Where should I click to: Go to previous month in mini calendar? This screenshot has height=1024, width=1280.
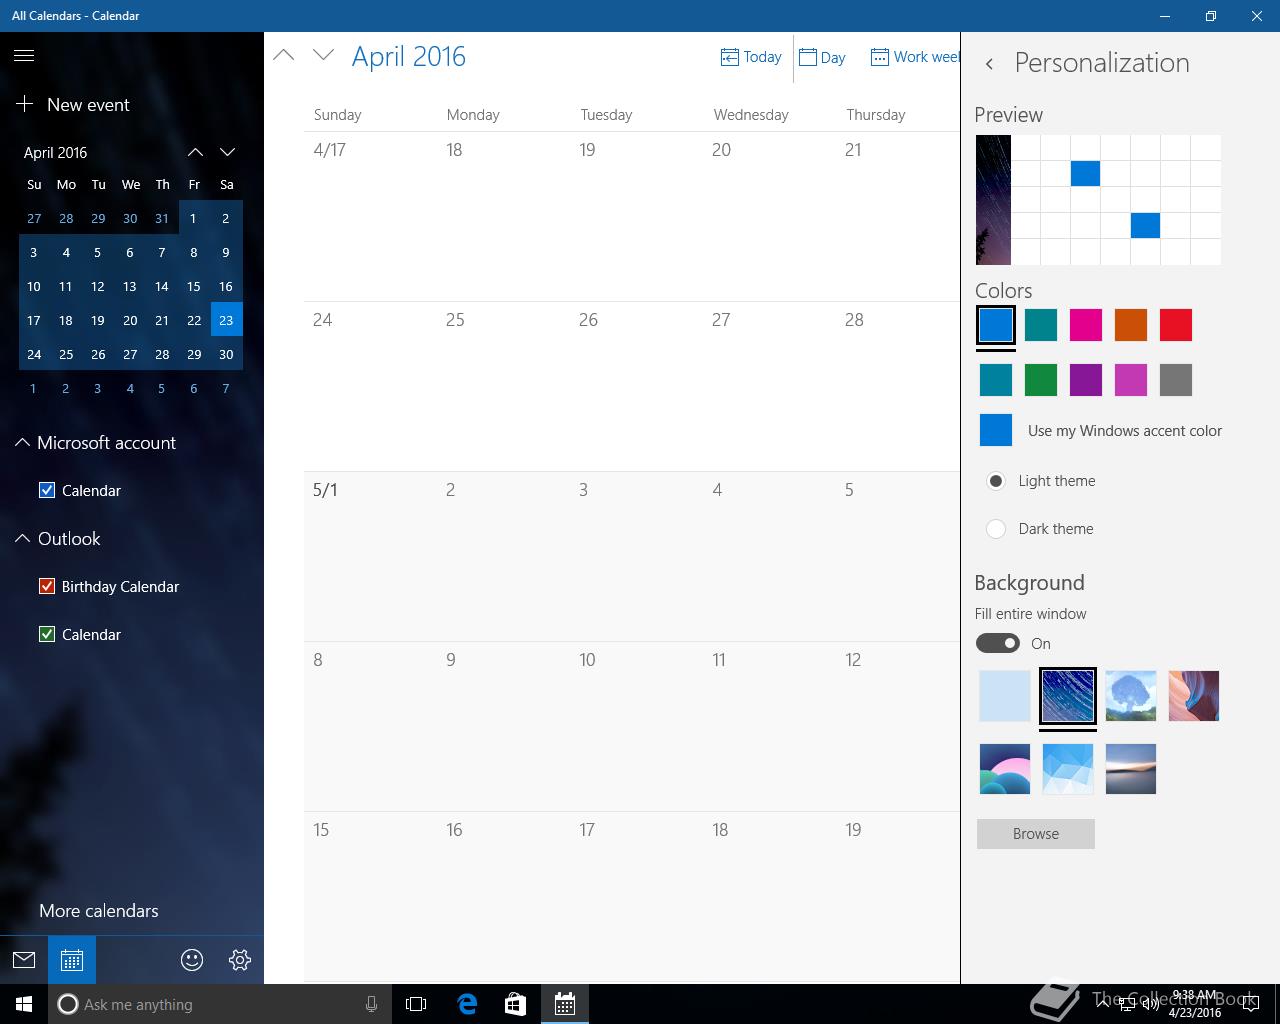coord(196,152)
